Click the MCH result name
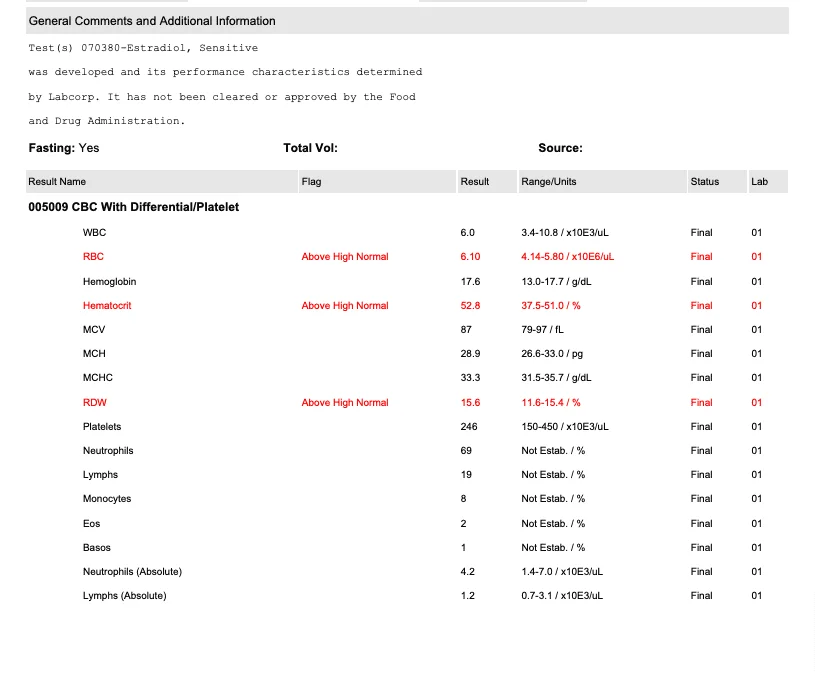Image resolution: width=815 pixels, height=694 pixels. point(94,353)
